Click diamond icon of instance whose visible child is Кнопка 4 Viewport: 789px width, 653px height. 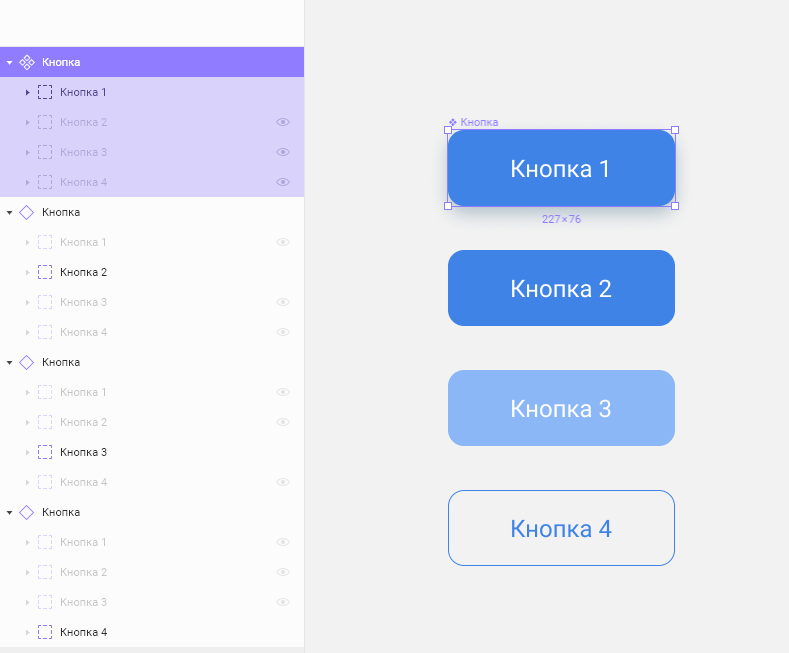click(x=27, y=512)
